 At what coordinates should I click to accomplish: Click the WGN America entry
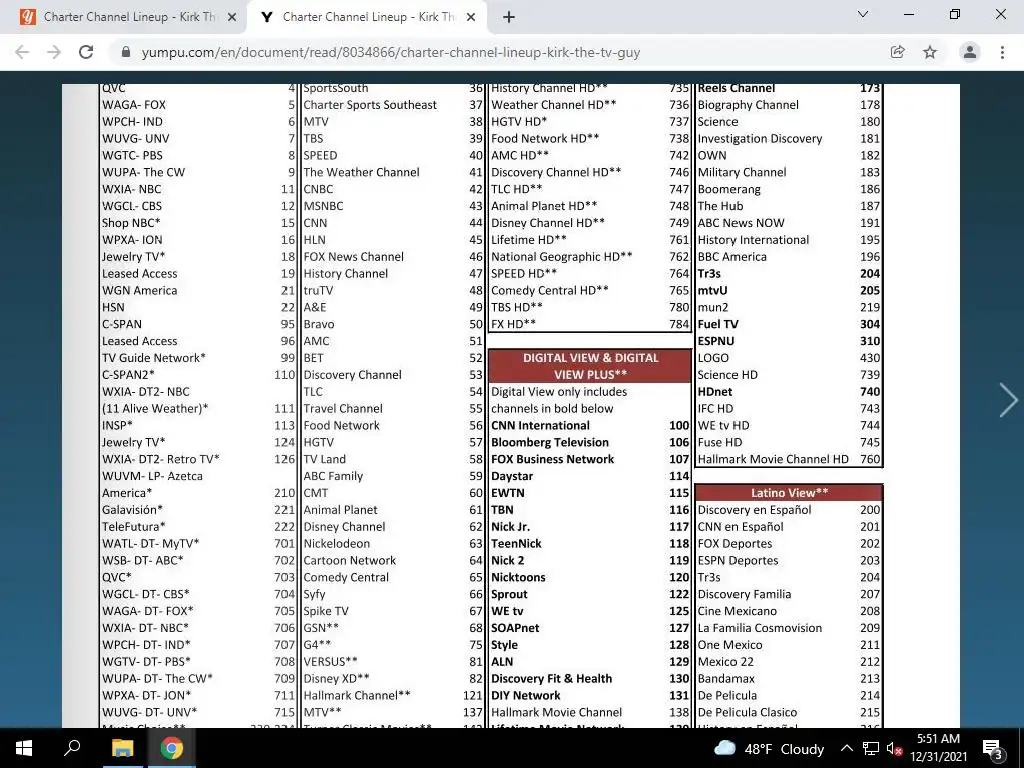[139, 291]
